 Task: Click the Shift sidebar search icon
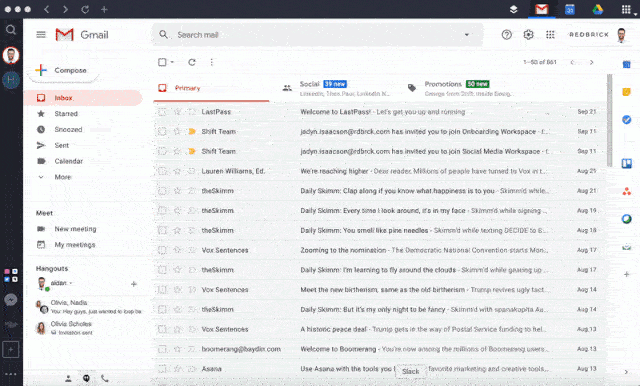pyautogui.click(x=11, y=29)
